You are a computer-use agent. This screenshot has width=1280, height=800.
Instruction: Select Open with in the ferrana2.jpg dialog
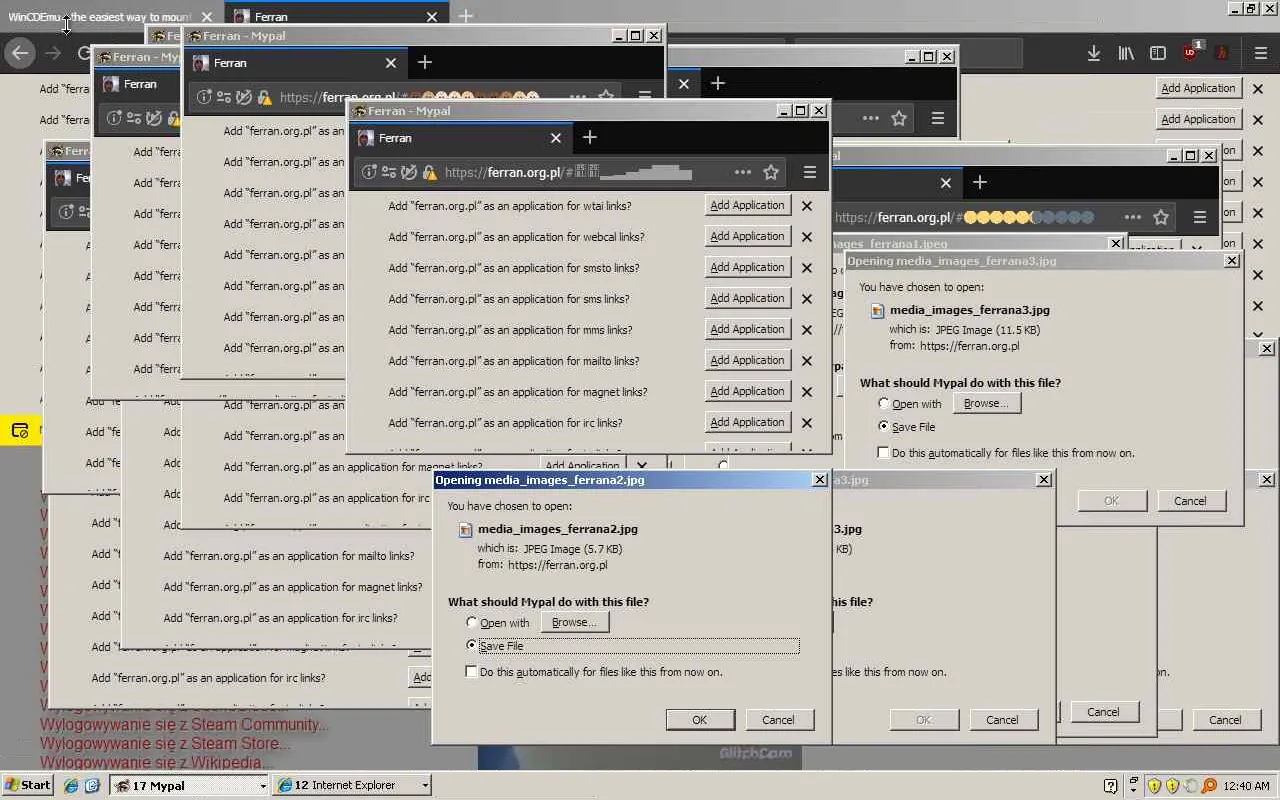[472, 623]
